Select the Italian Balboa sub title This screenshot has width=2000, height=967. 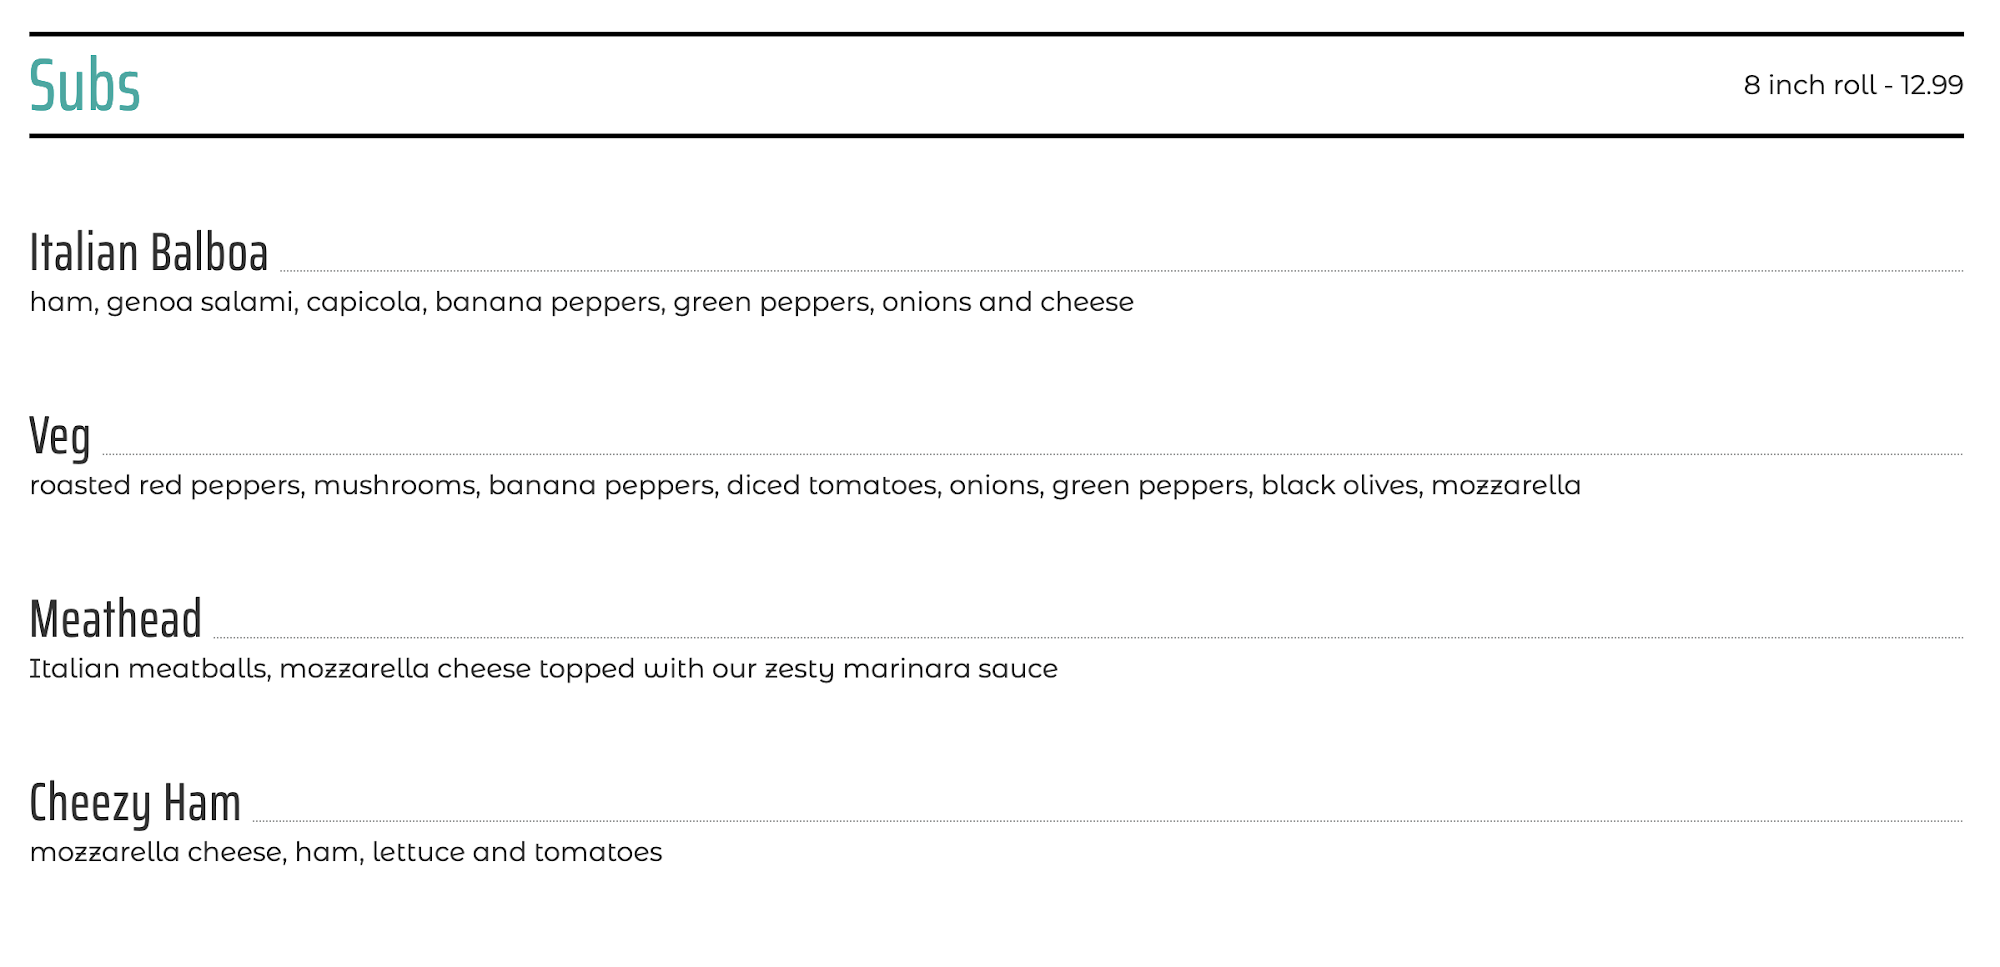tap(149, 252)
